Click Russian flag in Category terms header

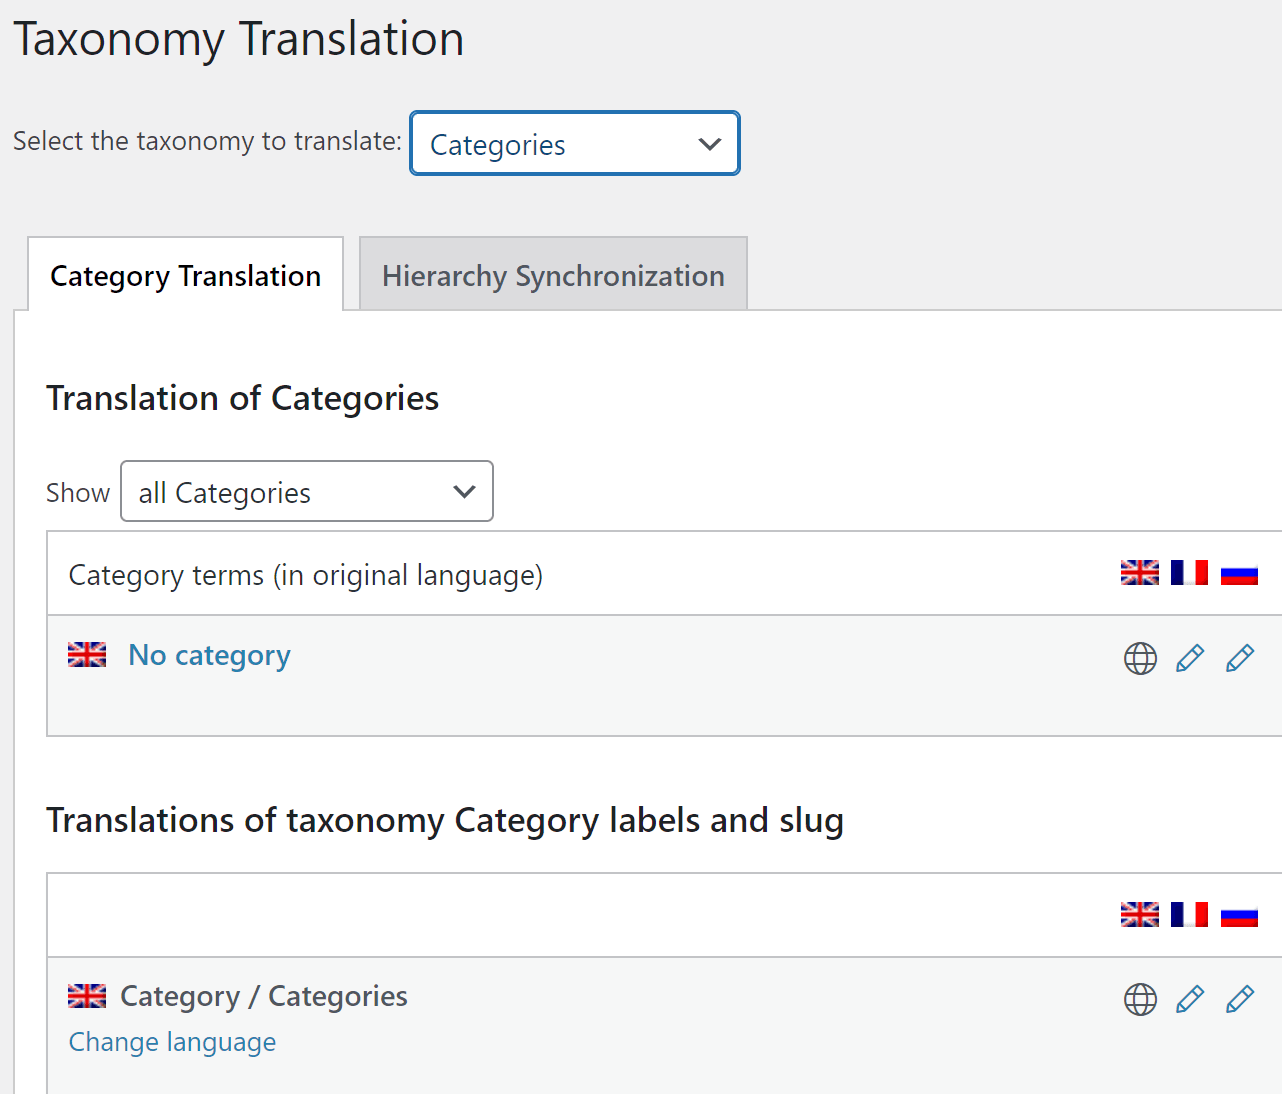point(1239,573)
